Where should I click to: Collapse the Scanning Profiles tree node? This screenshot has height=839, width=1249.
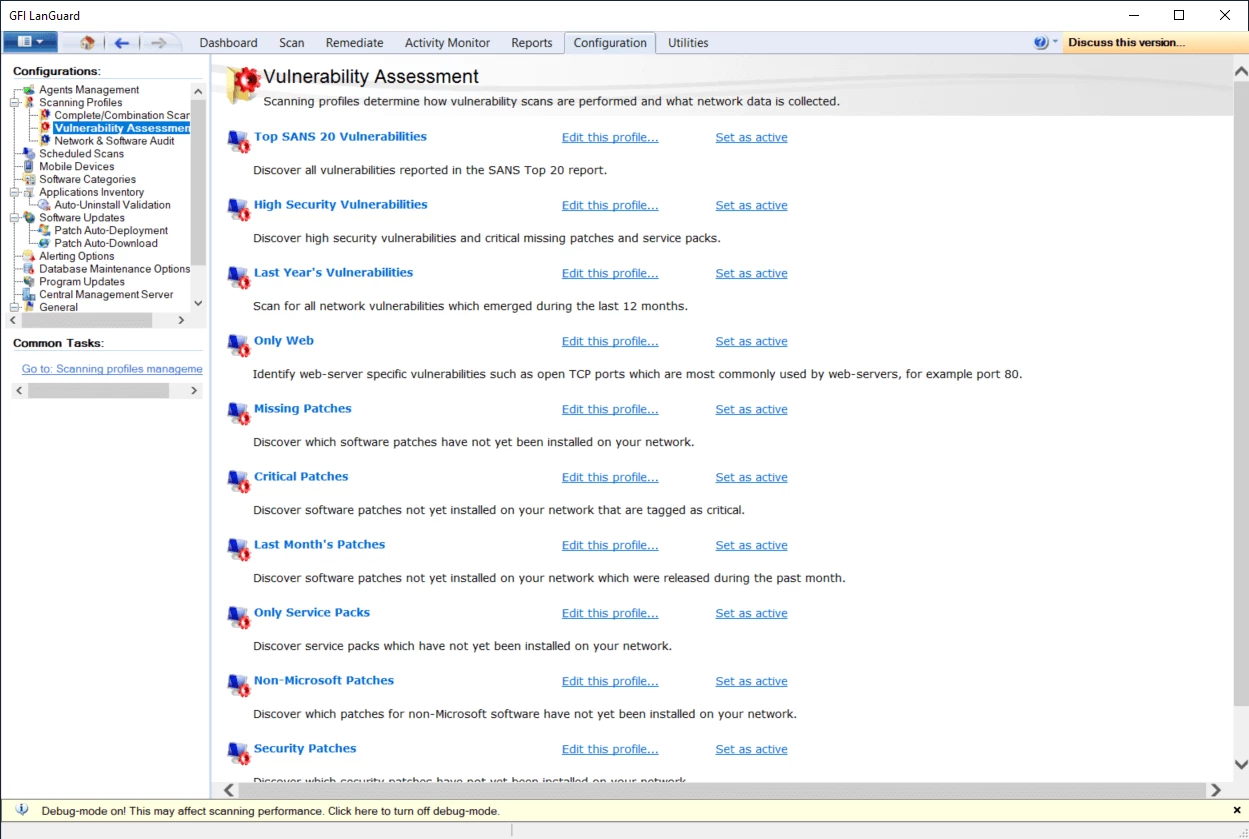point(14,103)
